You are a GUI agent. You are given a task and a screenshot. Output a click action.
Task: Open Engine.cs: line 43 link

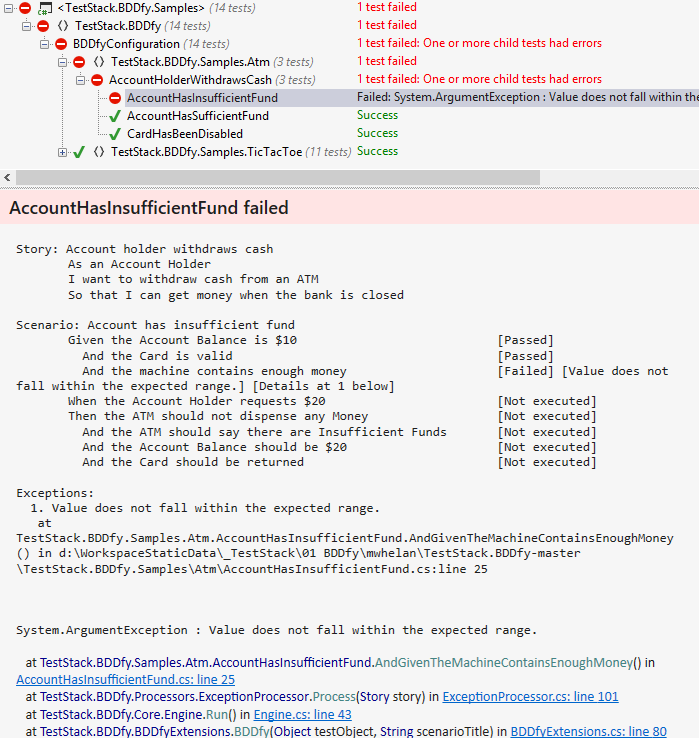(x=303, y=714)
